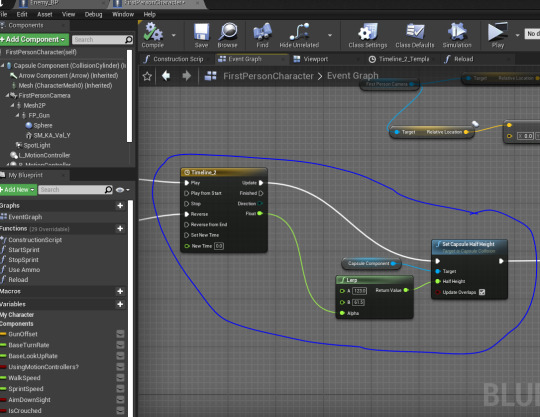Toggle WalkSpeed variable visibility eye
The width and height of the screenshot is (540, 417).
click(120, 378)
